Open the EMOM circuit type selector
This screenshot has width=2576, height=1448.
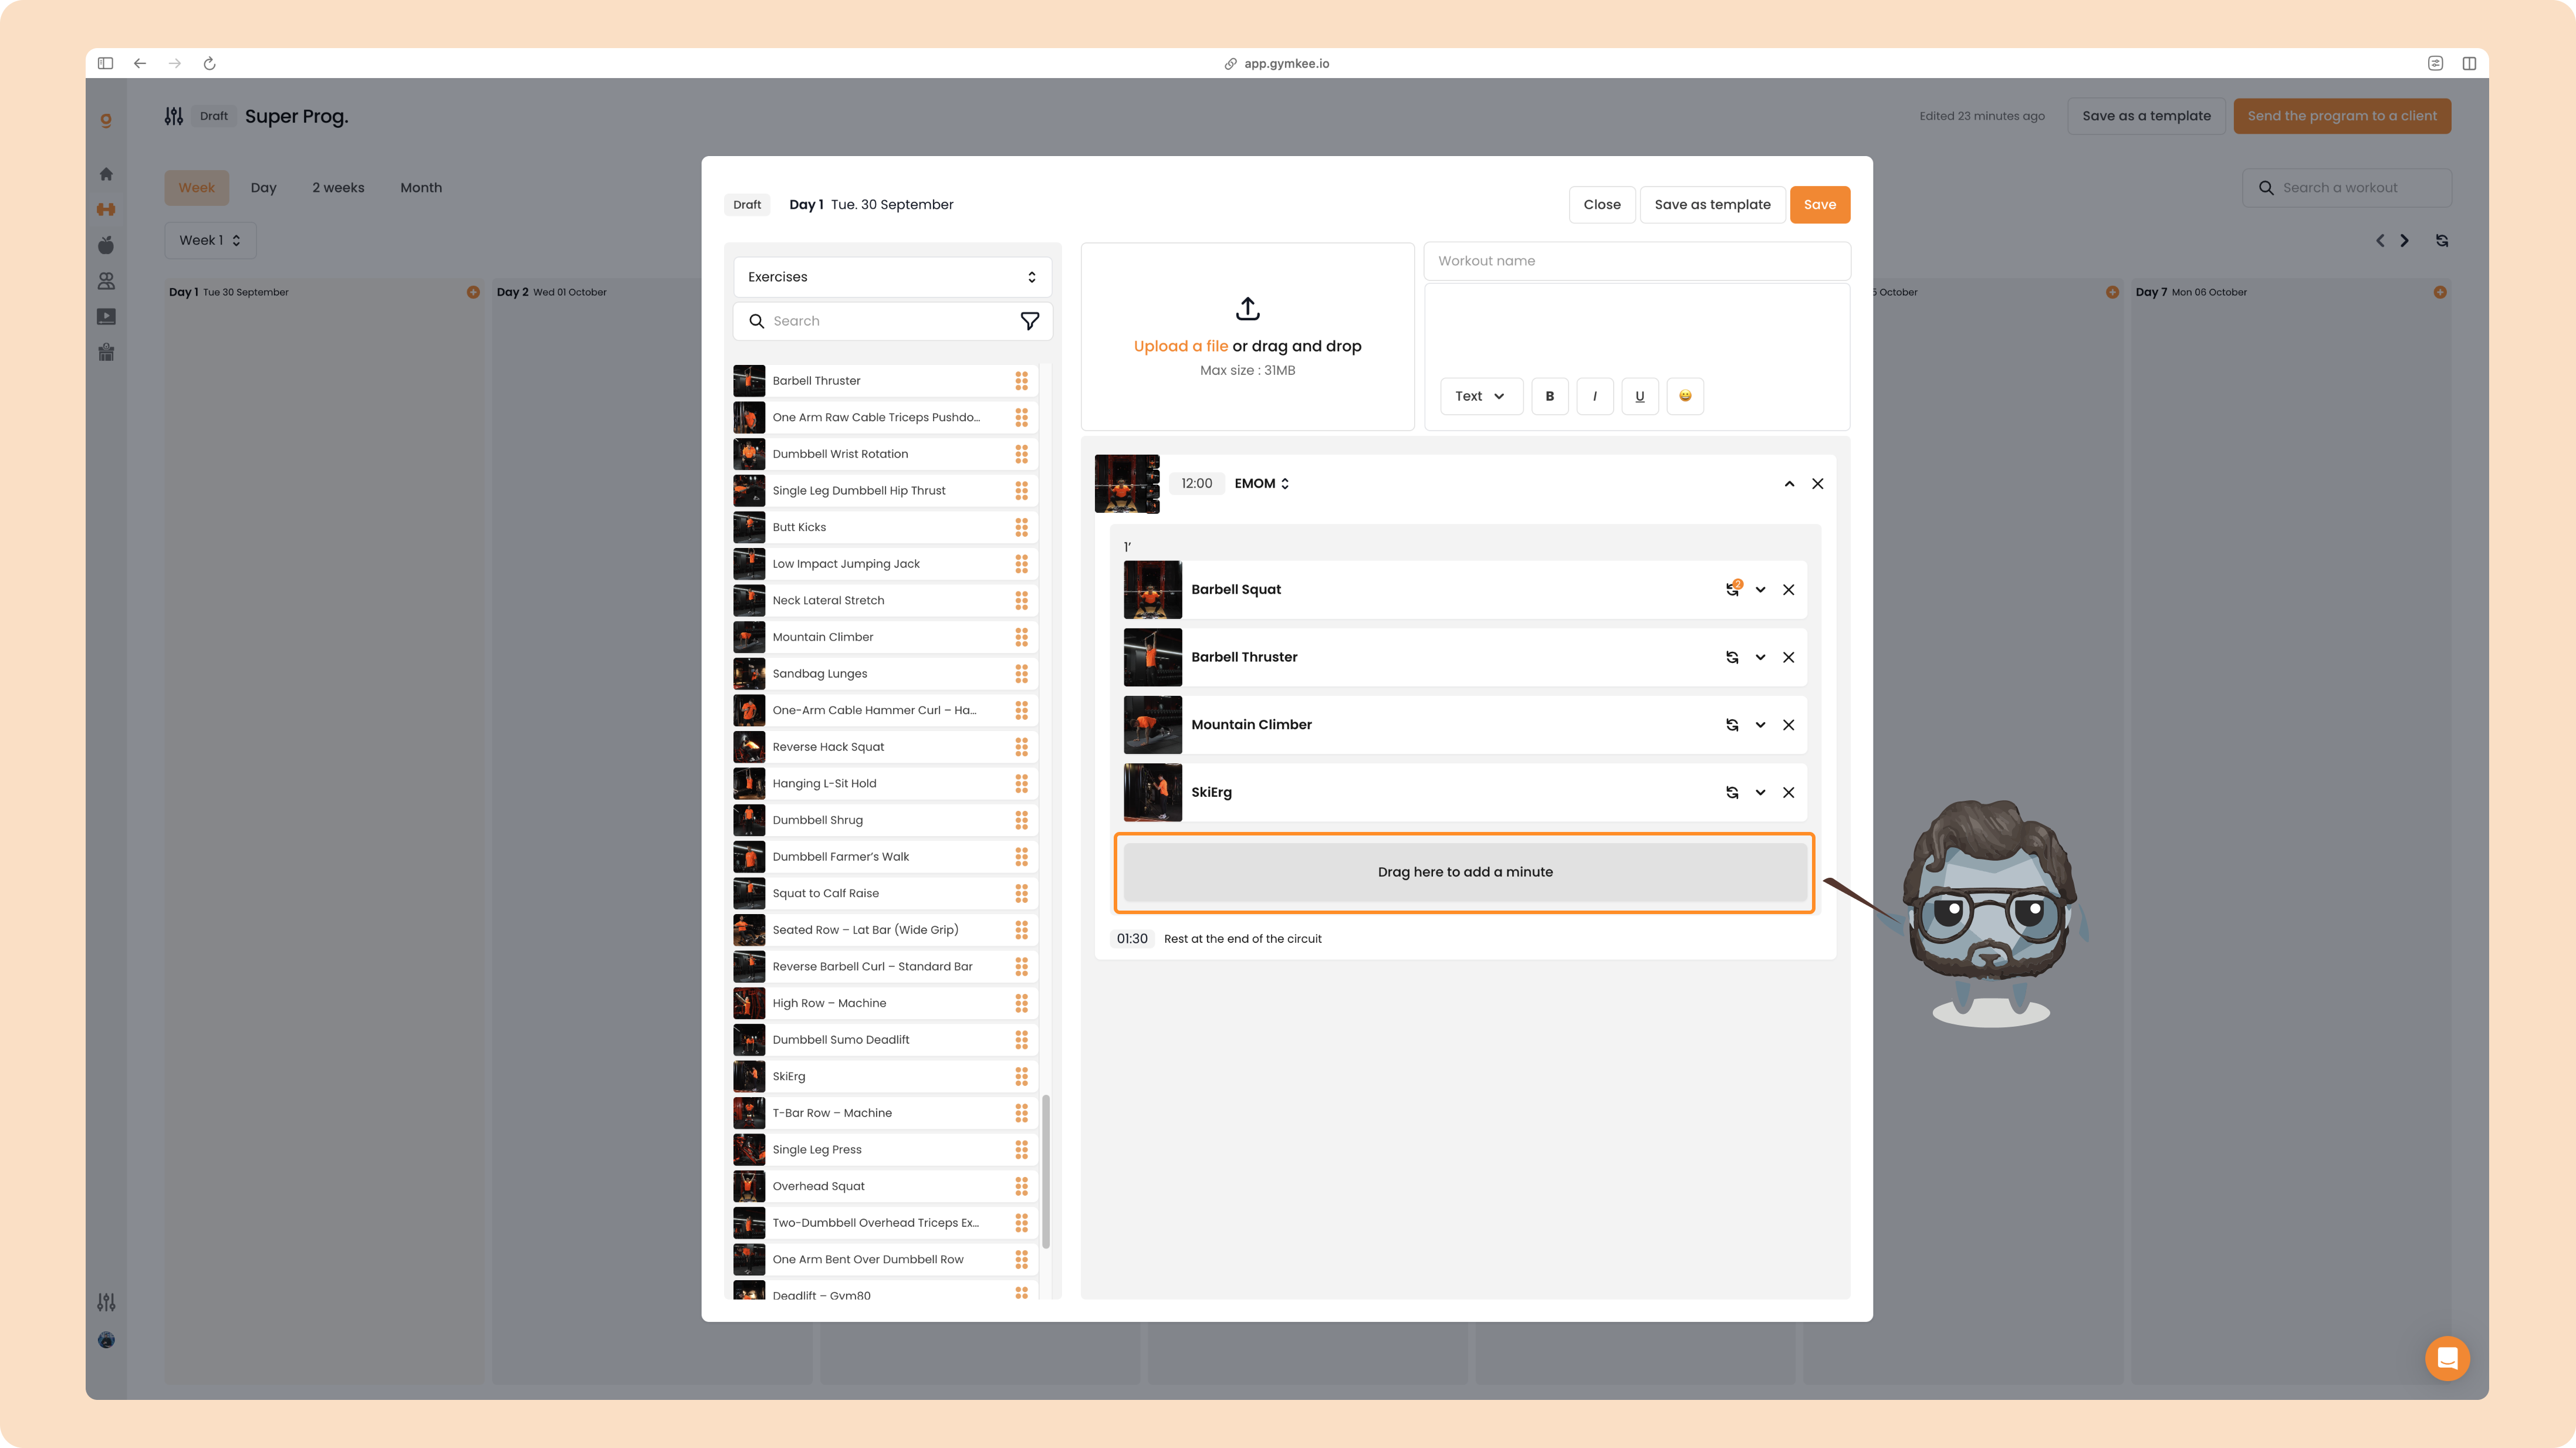1261,483
